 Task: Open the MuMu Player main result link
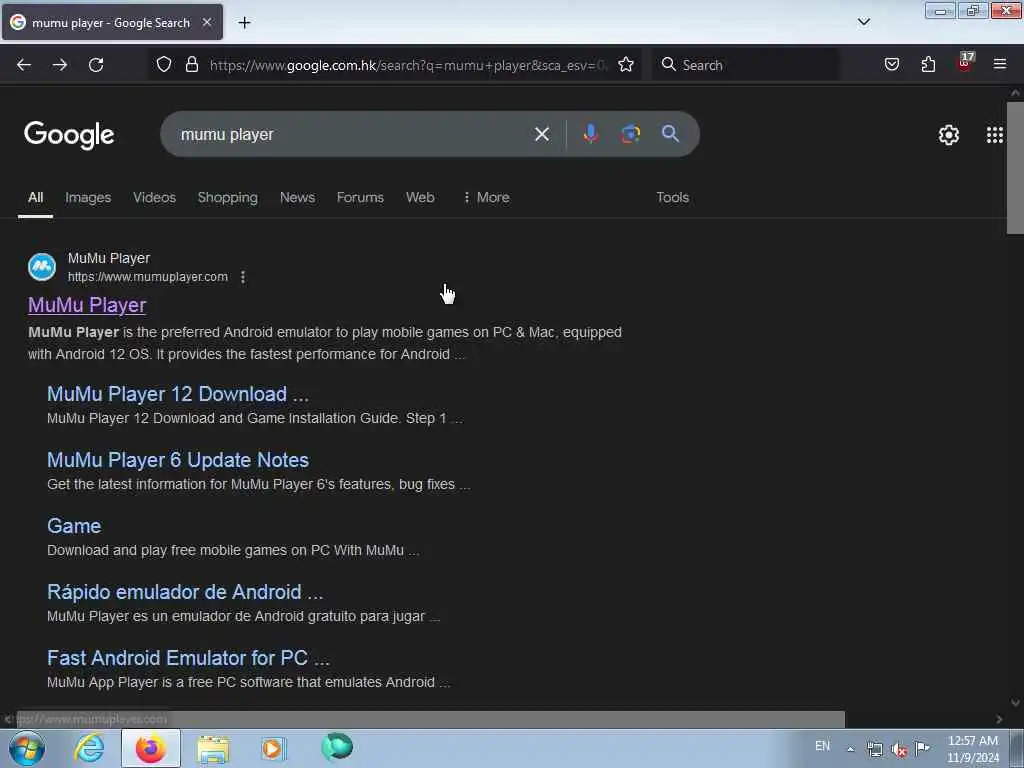pos(87,305)
